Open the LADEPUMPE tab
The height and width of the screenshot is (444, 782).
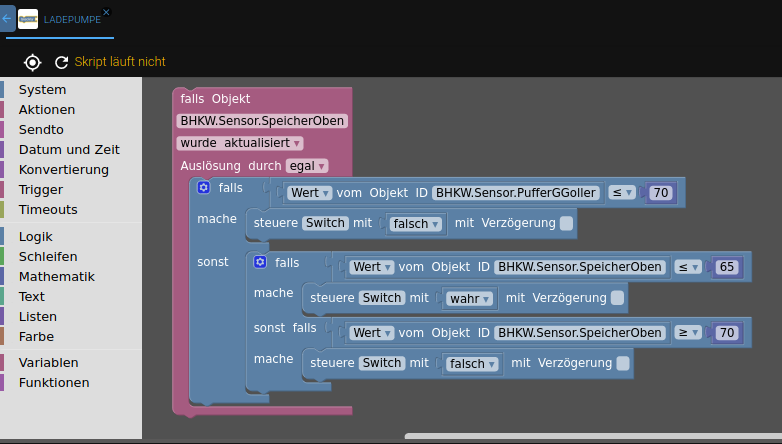click(x=72, y=20)
